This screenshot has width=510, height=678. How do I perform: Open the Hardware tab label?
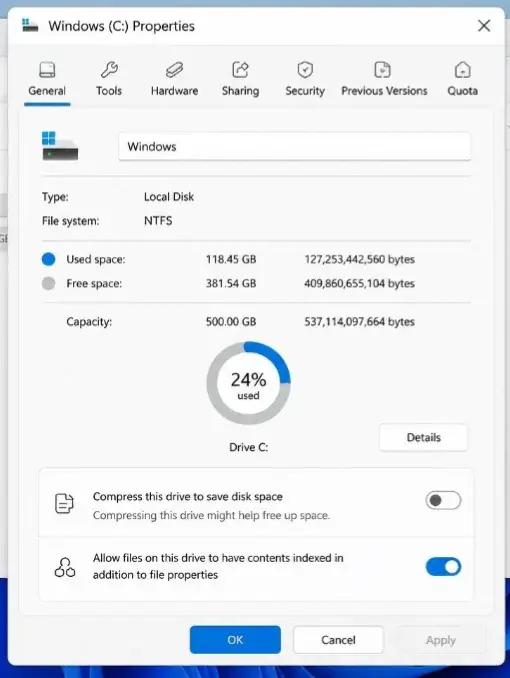[174, 91]
